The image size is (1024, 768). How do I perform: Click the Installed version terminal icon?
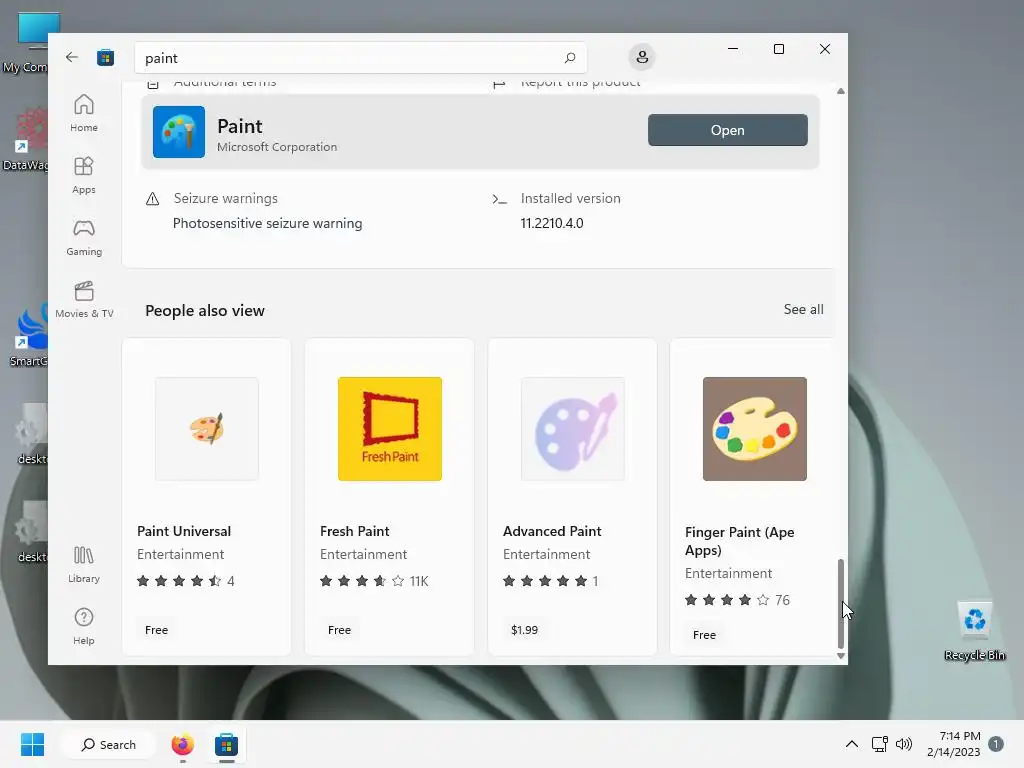[500, 199]
